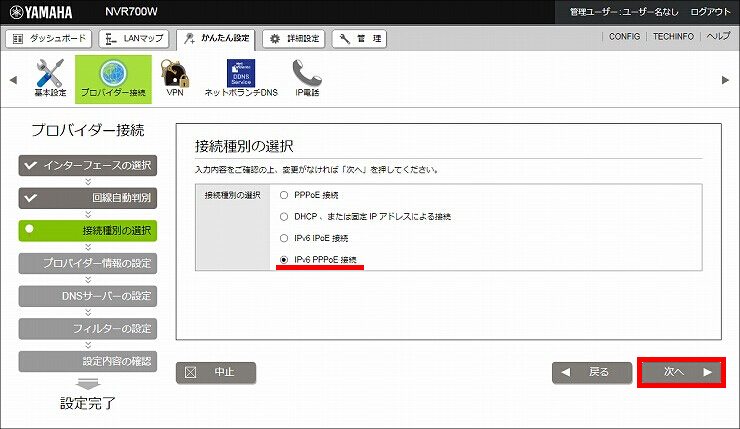Open the かんたん設定 tab
The height and width of the screenshot is (429, 740).
tap(216, 39)
